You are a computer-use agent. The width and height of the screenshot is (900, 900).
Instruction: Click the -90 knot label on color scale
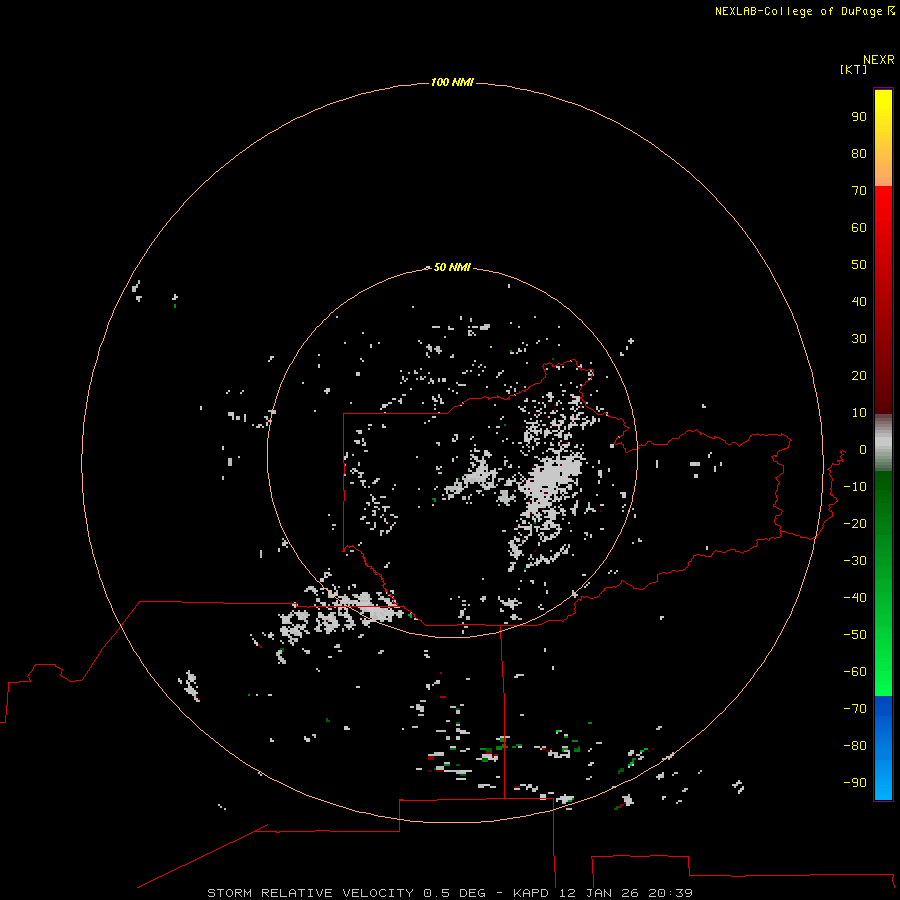pyautogui.click(x=855, y=783)
